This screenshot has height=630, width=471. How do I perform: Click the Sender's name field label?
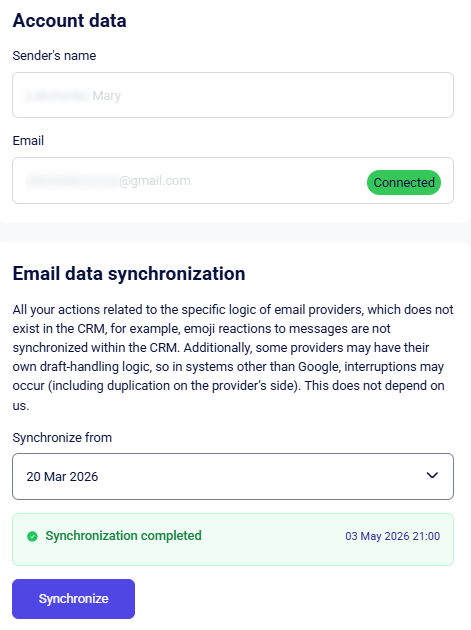[x=54, y=55]
